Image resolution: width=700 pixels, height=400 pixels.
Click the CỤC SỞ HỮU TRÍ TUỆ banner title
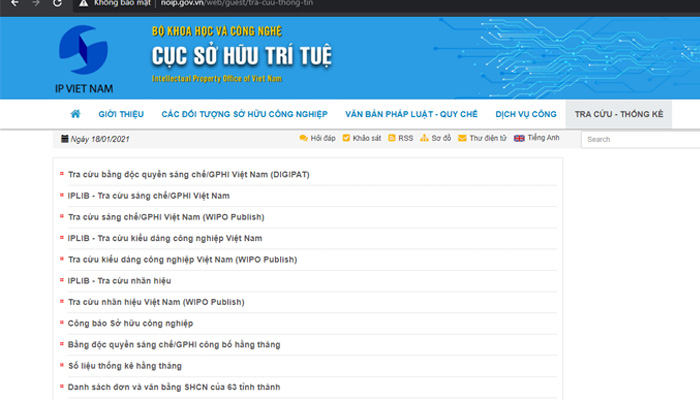point(242,56)
